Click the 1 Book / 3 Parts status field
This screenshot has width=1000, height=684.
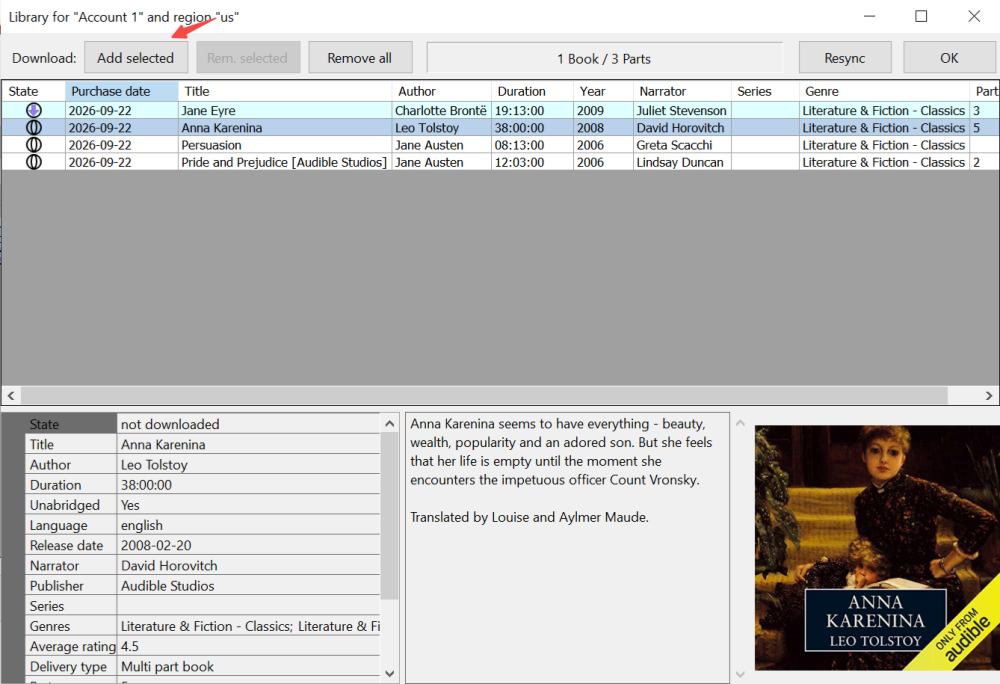pyautogui.click(x=604, y=58)
